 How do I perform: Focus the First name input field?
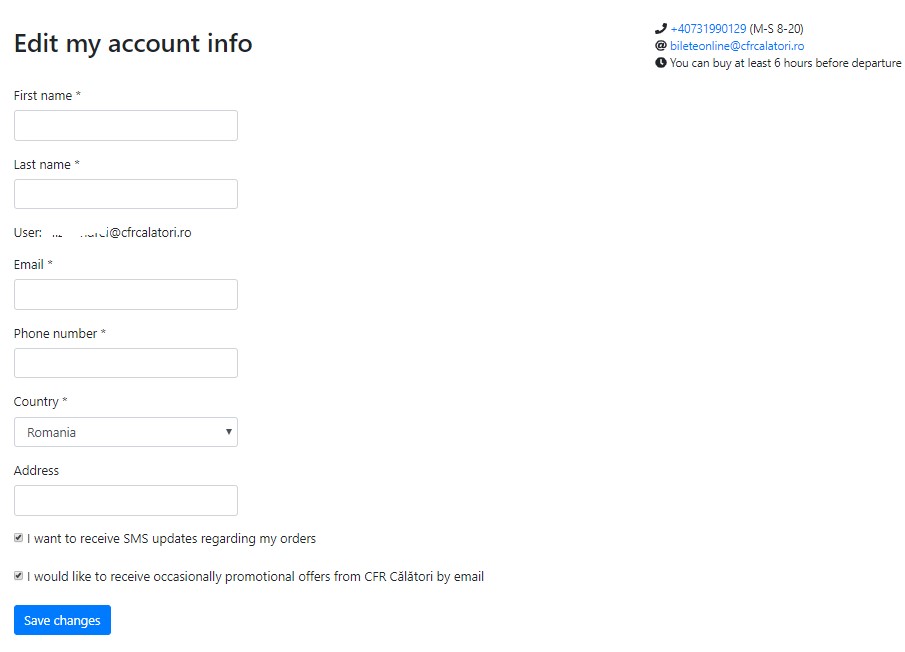tap(126, 125)
